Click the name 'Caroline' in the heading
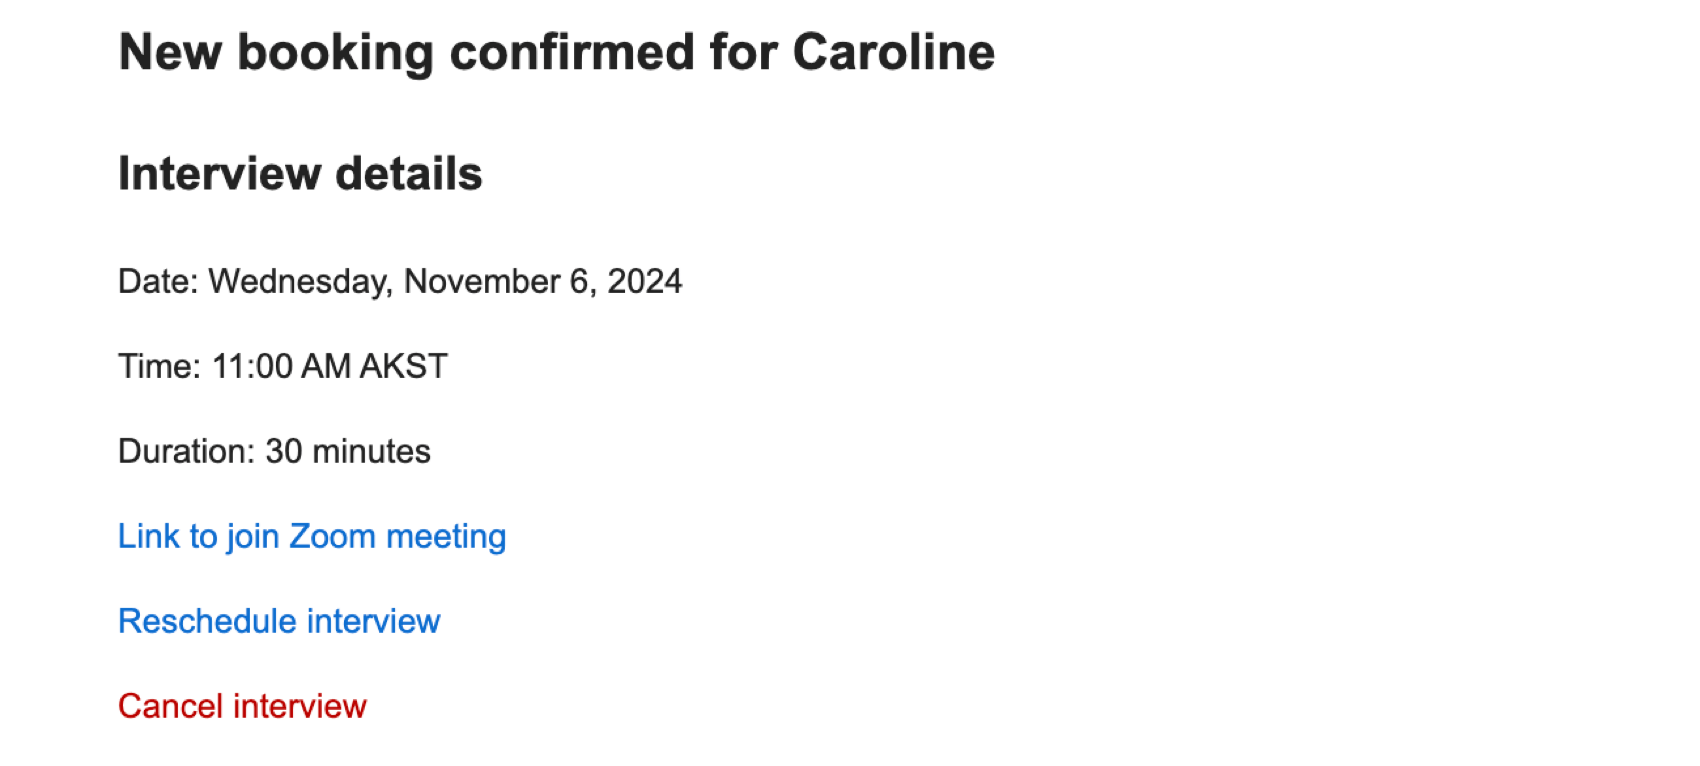This screenshot has height=766, width=1700. [x=893, y=52]
